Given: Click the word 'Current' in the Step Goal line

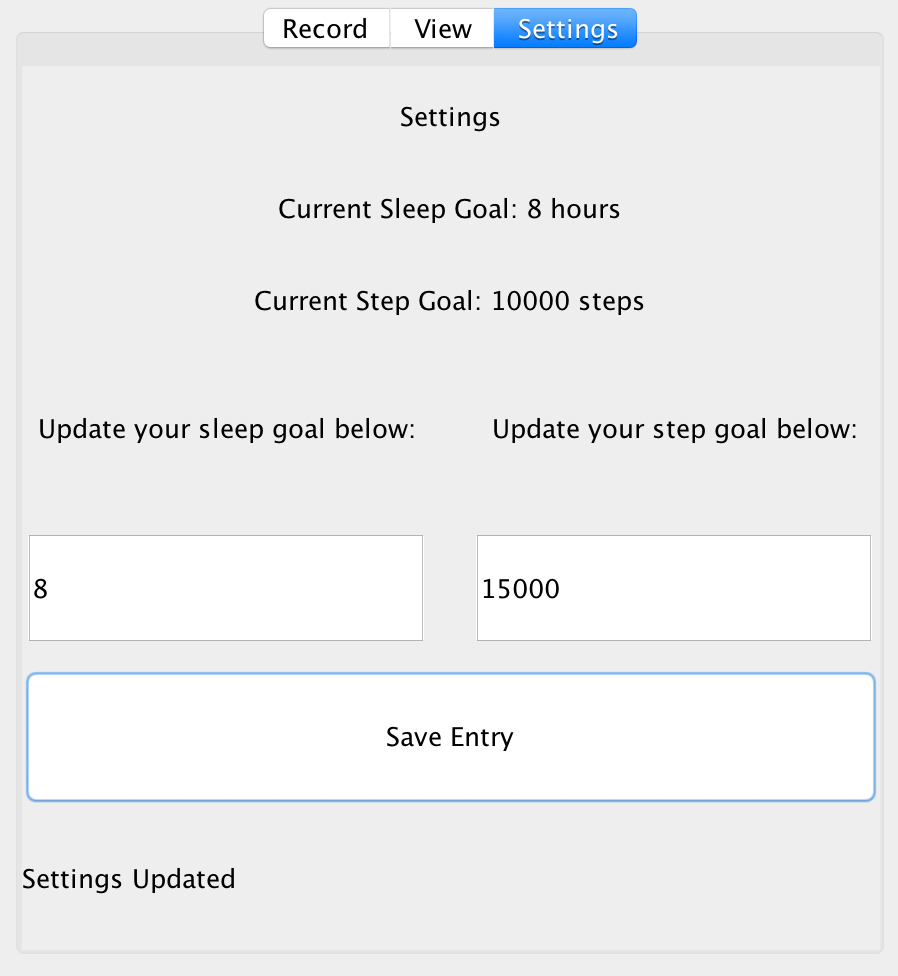Looking at the screenshot, I should point(301,301).
